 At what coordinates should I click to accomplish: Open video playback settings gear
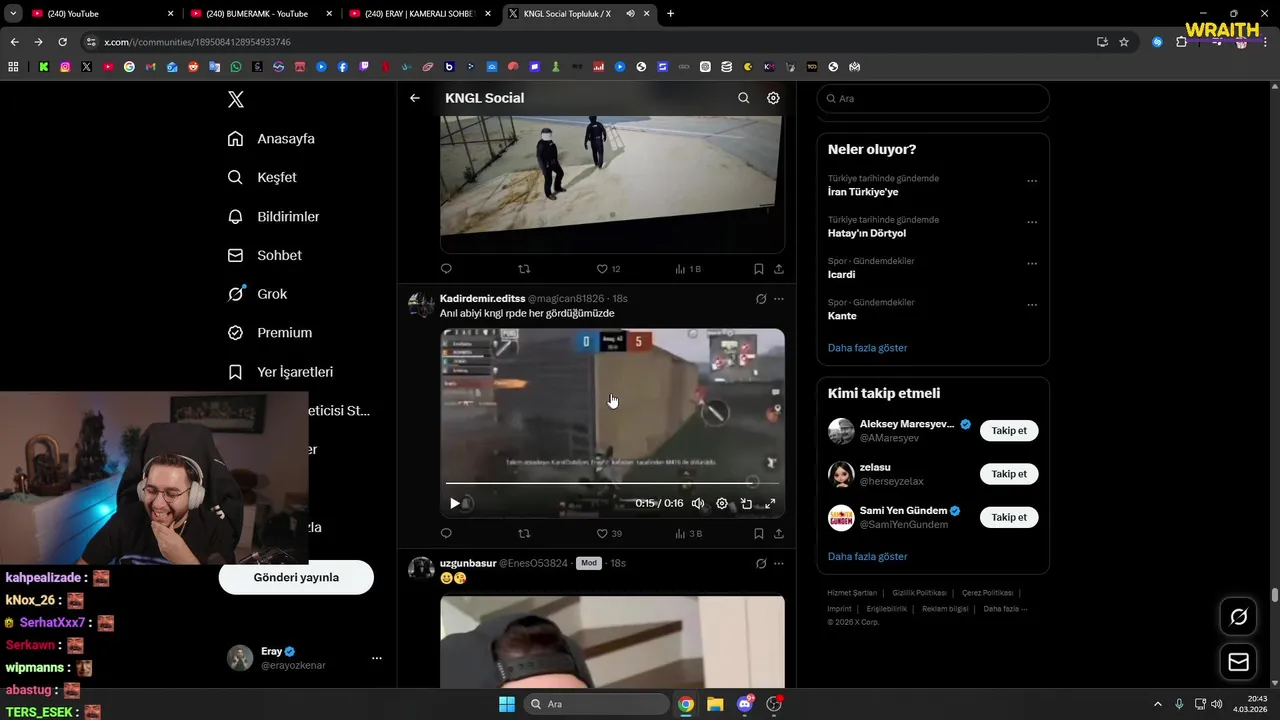(x=722, y=504)
